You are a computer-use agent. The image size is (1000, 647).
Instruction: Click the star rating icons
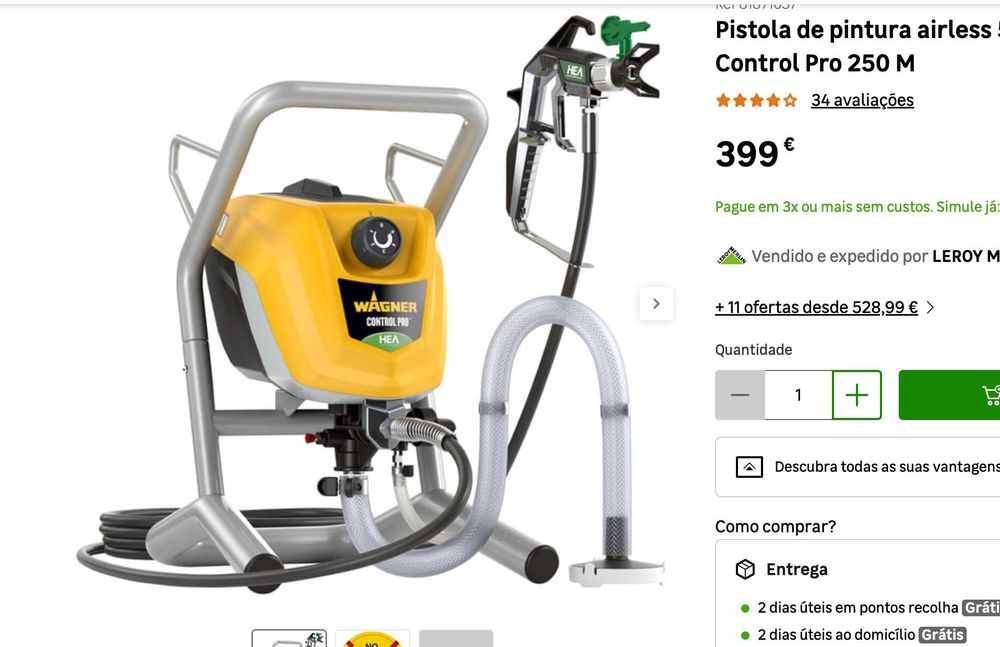click(756, 100)
